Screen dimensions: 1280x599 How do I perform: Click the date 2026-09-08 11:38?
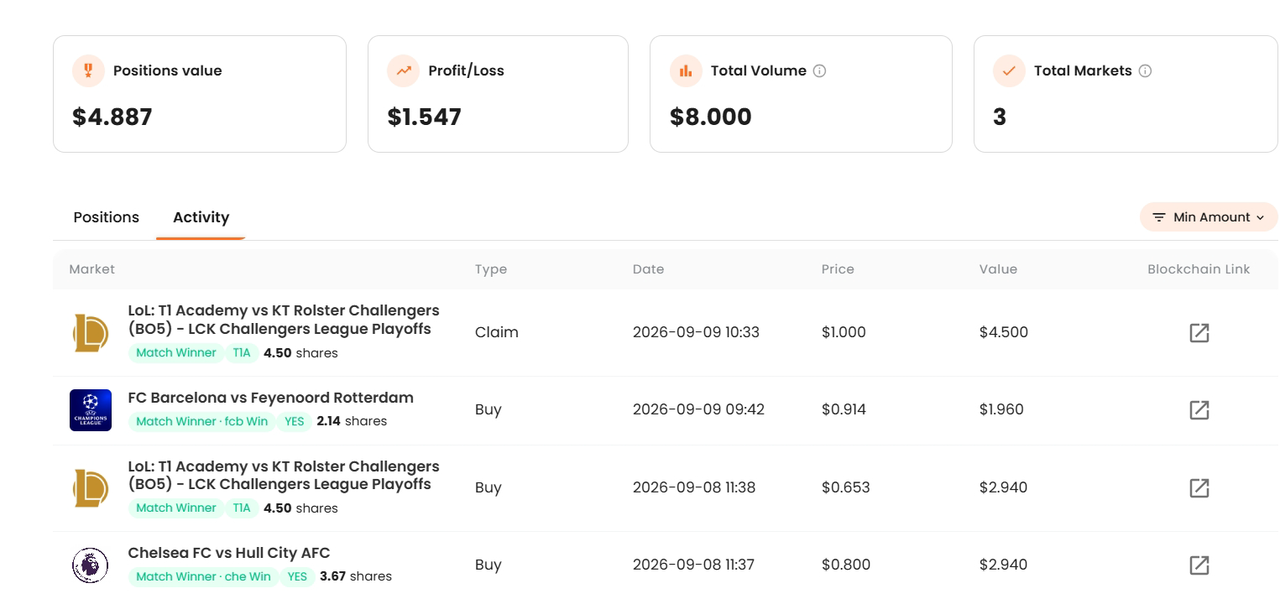(694, 487)
